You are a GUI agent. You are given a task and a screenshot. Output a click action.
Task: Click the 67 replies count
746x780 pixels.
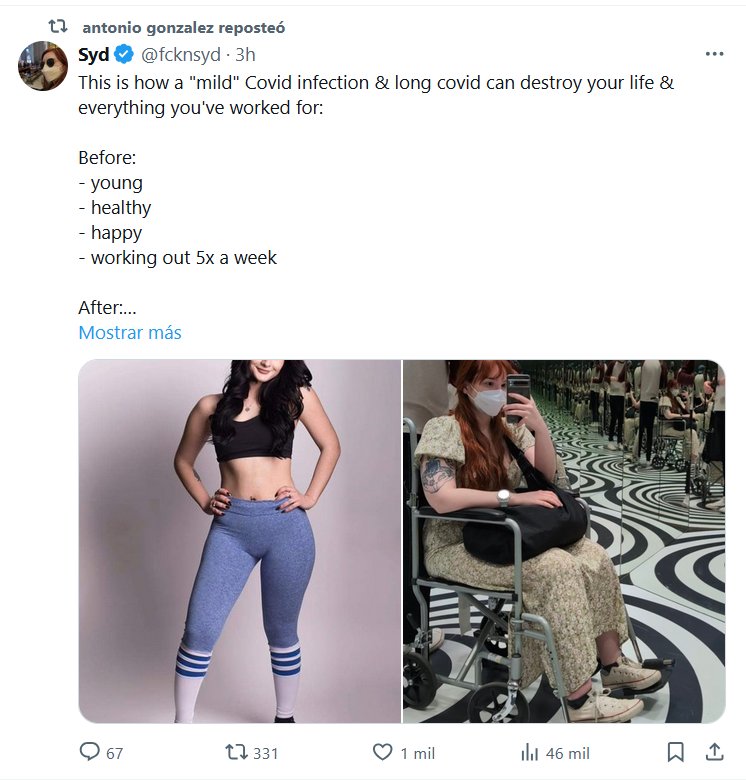point(114,753)
